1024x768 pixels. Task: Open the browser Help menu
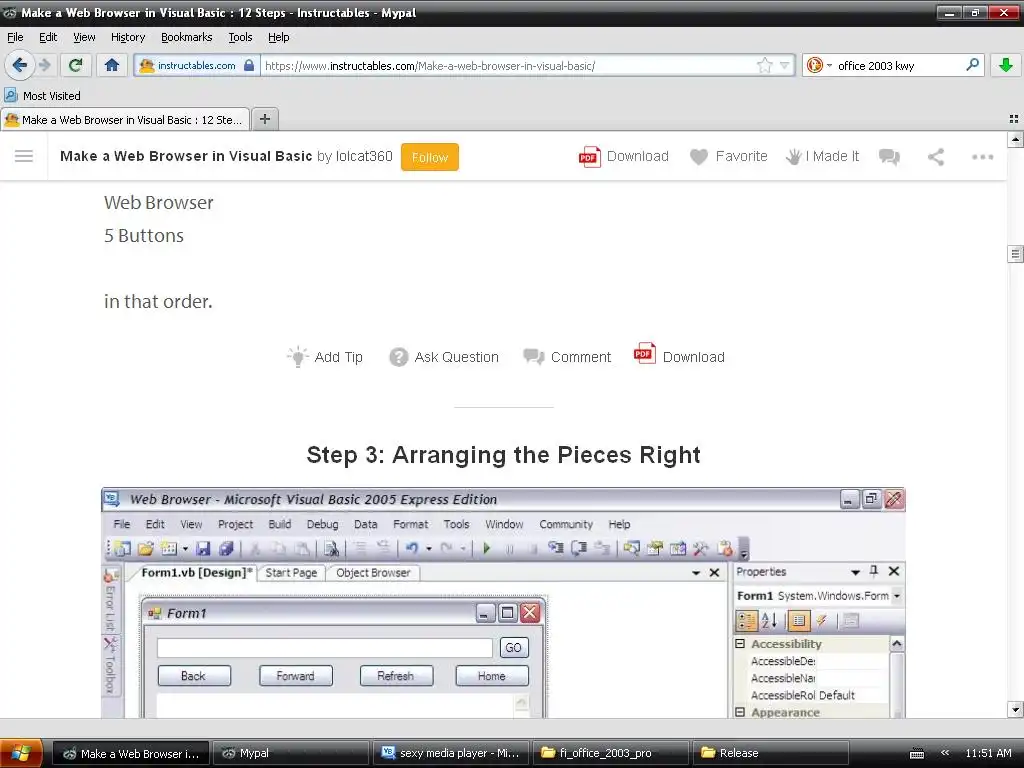[279, 37]
